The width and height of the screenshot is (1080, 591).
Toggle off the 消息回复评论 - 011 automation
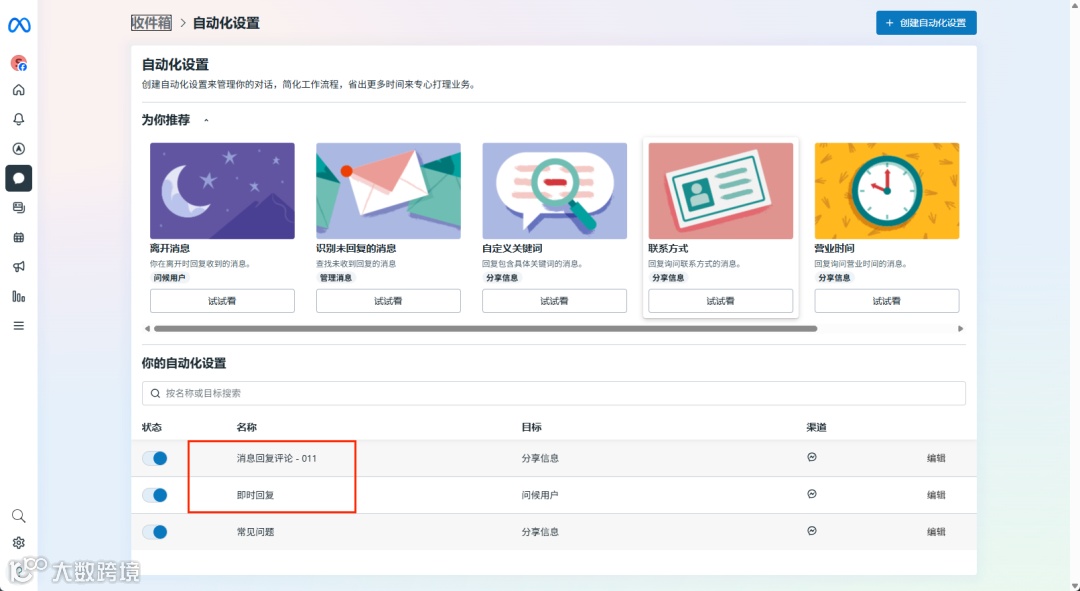pos(154,458)
